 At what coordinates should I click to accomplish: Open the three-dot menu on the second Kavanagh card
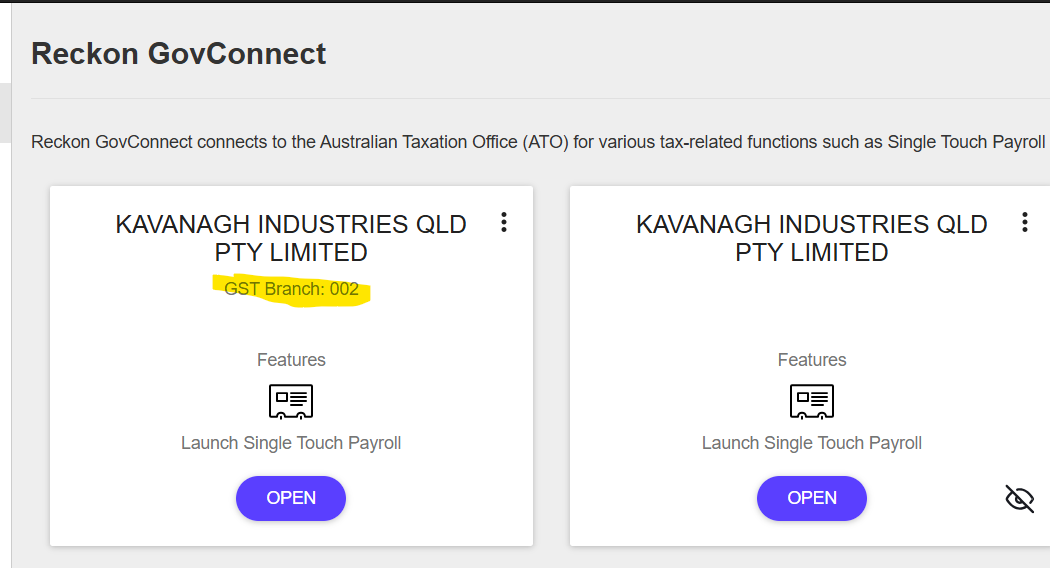pyautogui.click(x=1024, y=222)
